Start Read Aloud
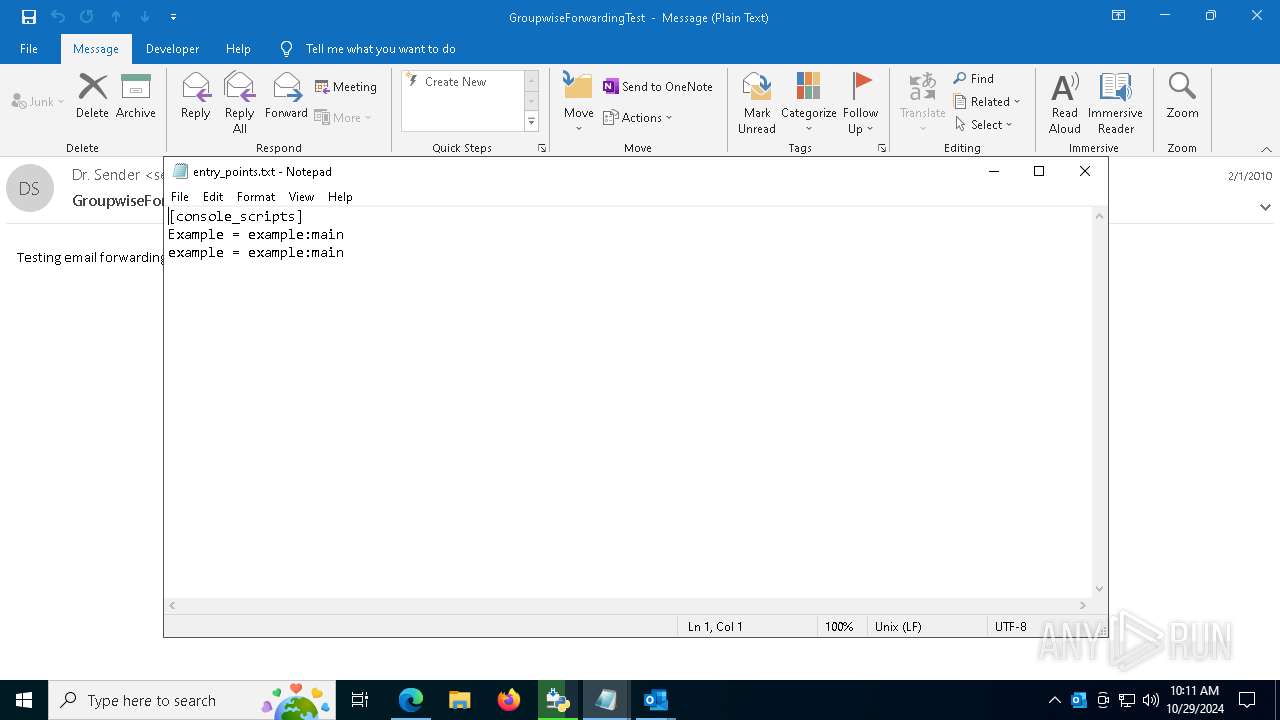The image size is (1280, 720). coord(1065,102)
